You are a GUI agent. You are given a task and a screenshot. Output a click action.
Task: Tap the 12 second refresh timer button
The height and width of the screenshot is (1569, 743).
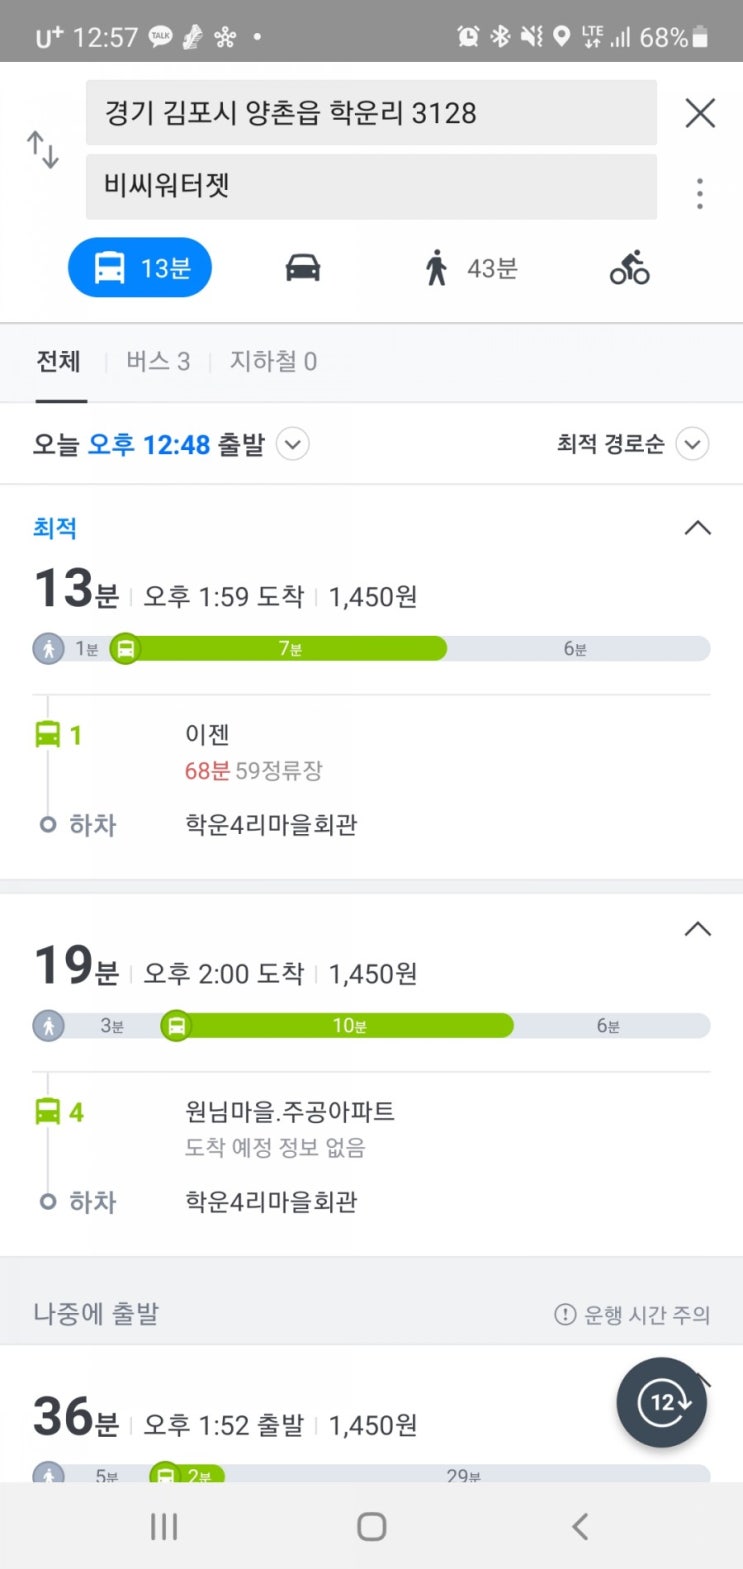click(662, 1402)
